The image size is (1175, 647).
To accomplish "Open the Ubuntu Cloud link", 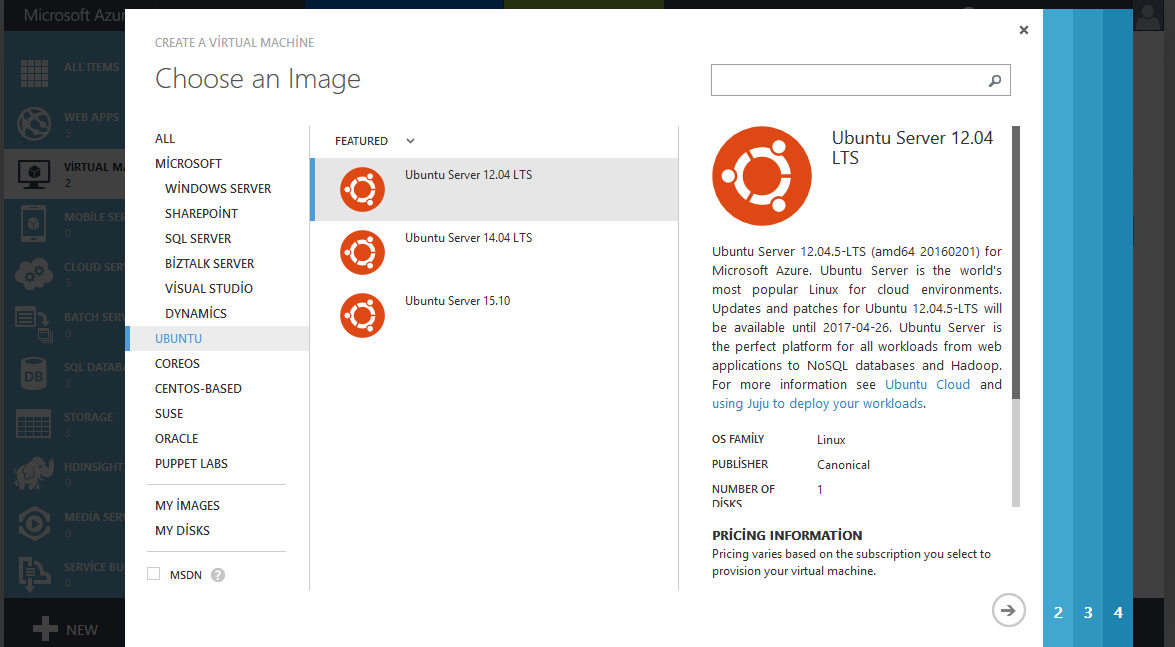I will coord(928,385).
